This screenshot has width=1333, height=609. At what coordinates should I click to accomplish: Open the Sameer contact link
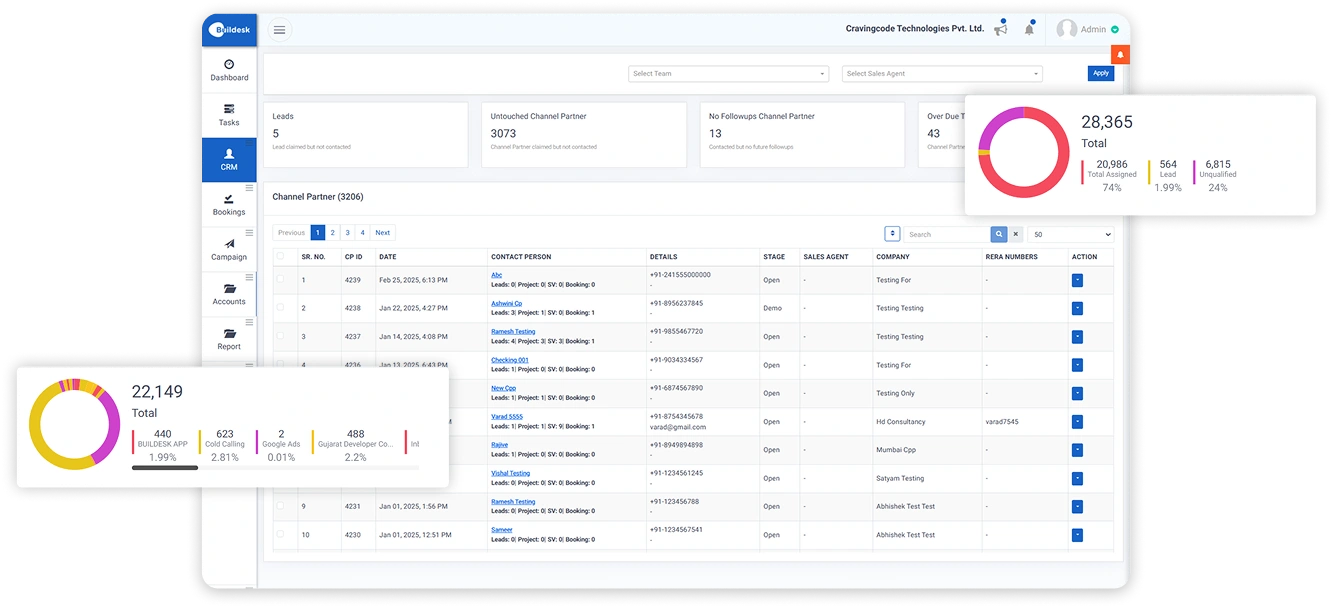click(x=502, y=530)
